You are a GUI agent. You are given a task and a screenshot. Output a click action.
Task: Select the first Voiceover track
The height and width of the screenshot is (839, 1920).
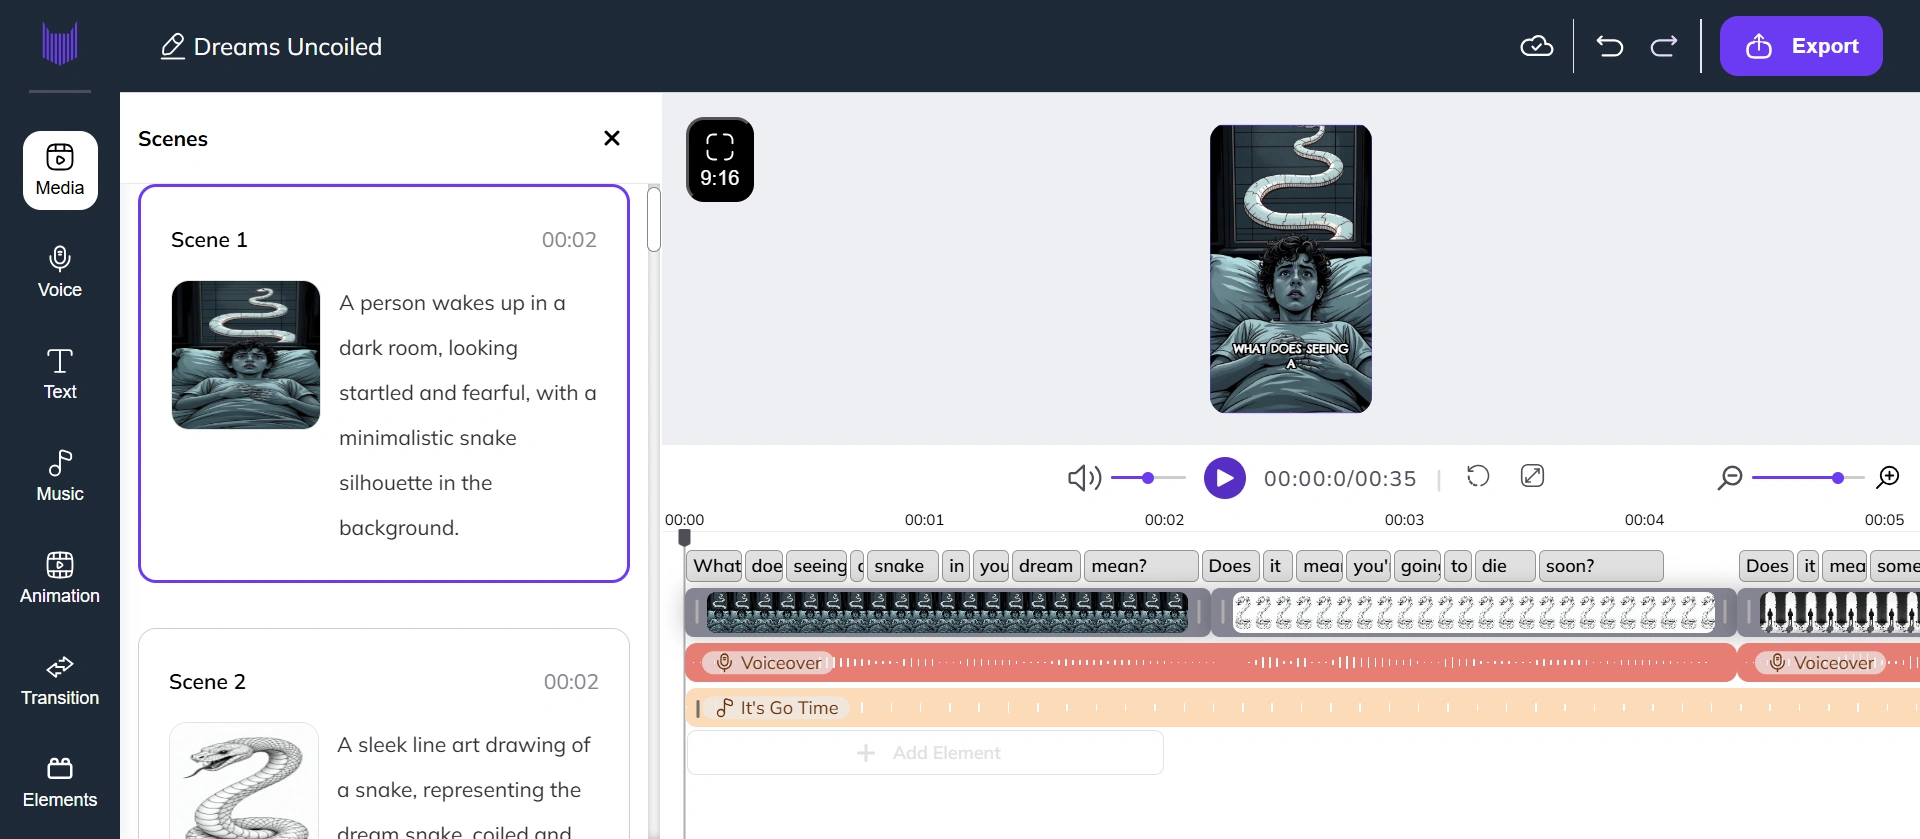[1210, 663]
